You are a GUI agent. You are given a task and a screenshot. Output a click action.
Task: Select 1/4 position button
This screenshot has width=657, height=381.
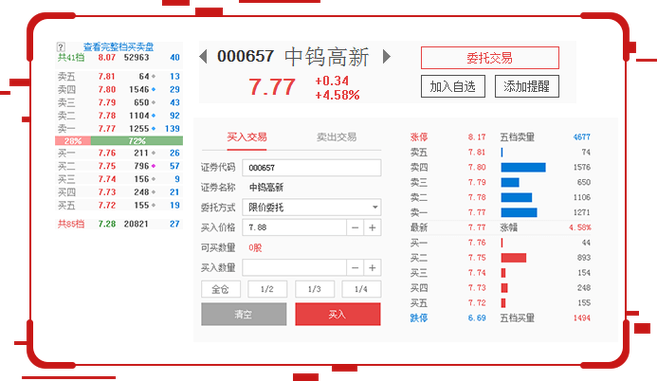(x=361, y=289)
